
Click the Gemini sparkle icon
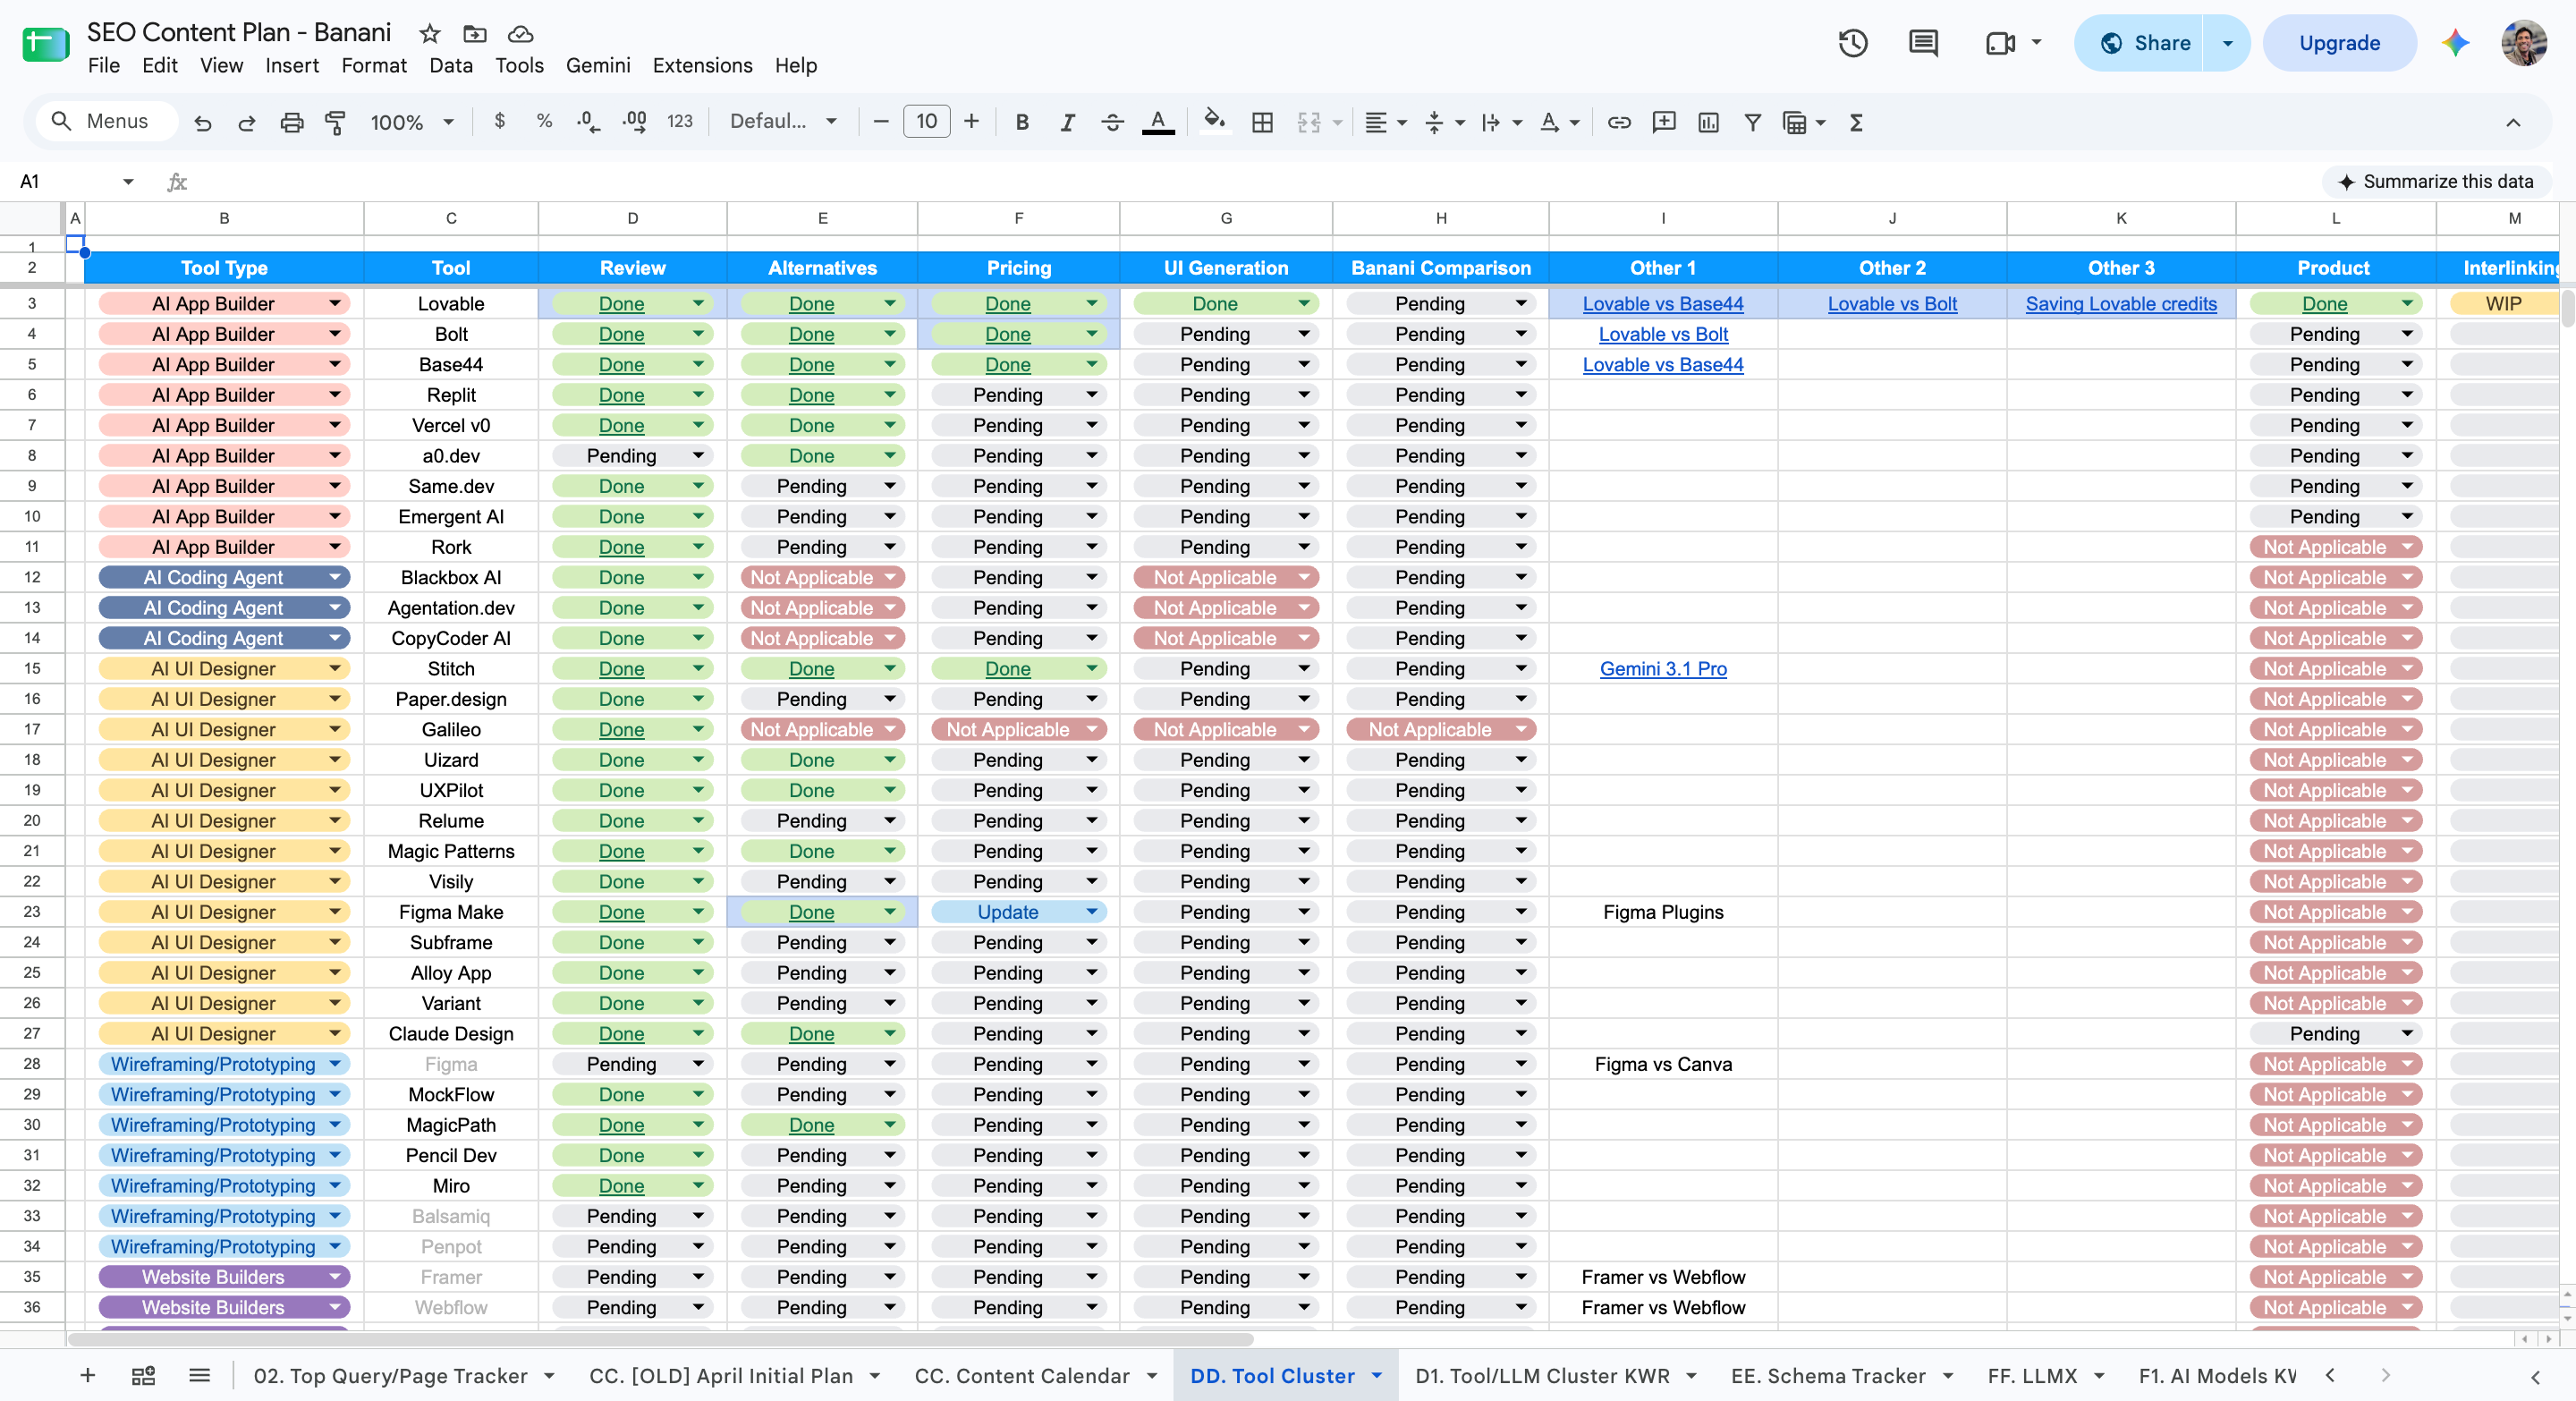tap(2455, 43)
